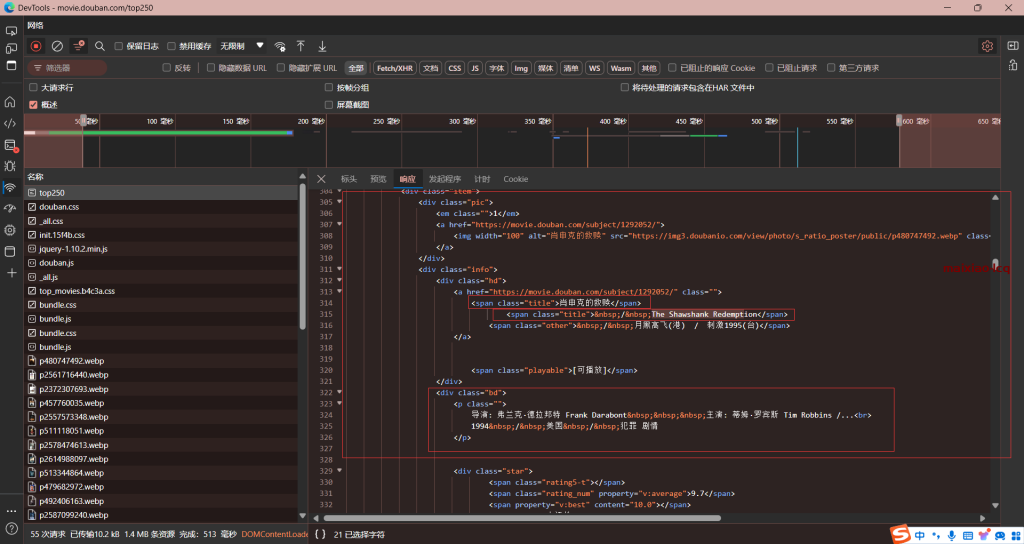Collapse the div class="bd" line 322

[x=339, y=393]
